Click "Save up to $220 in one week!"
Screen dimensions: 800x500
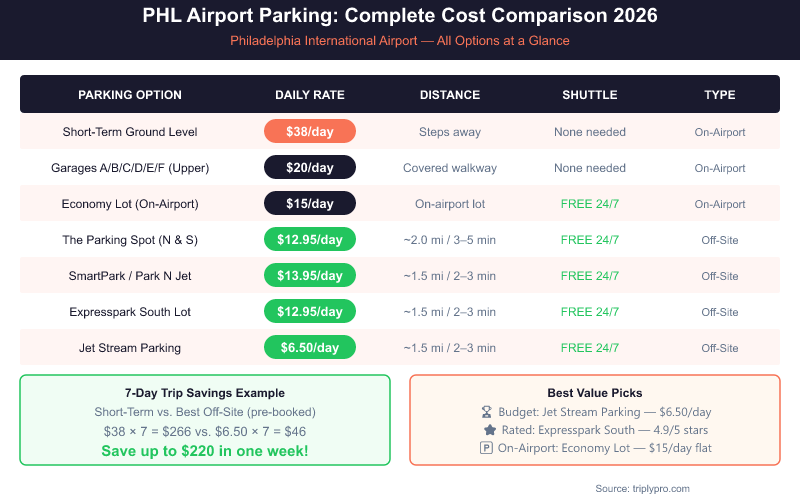205,451
